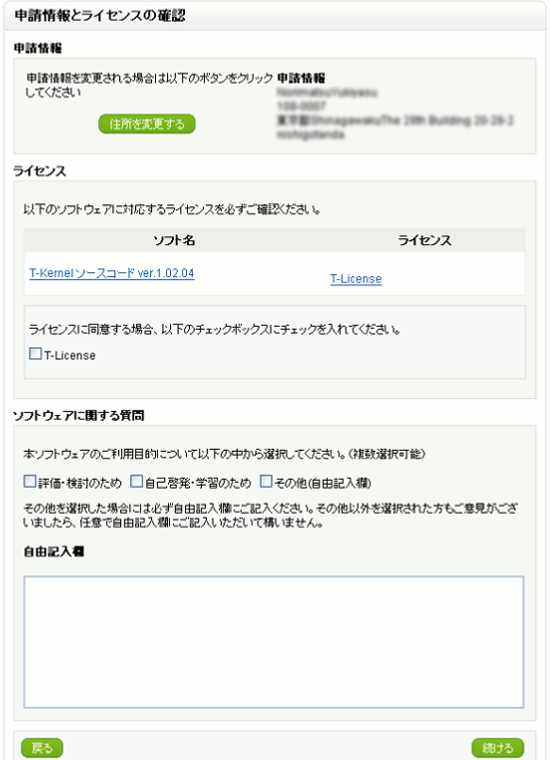Enable the その他(自由記入欄) checkbox
Viewport: 550px width, 760px height.
266,481
